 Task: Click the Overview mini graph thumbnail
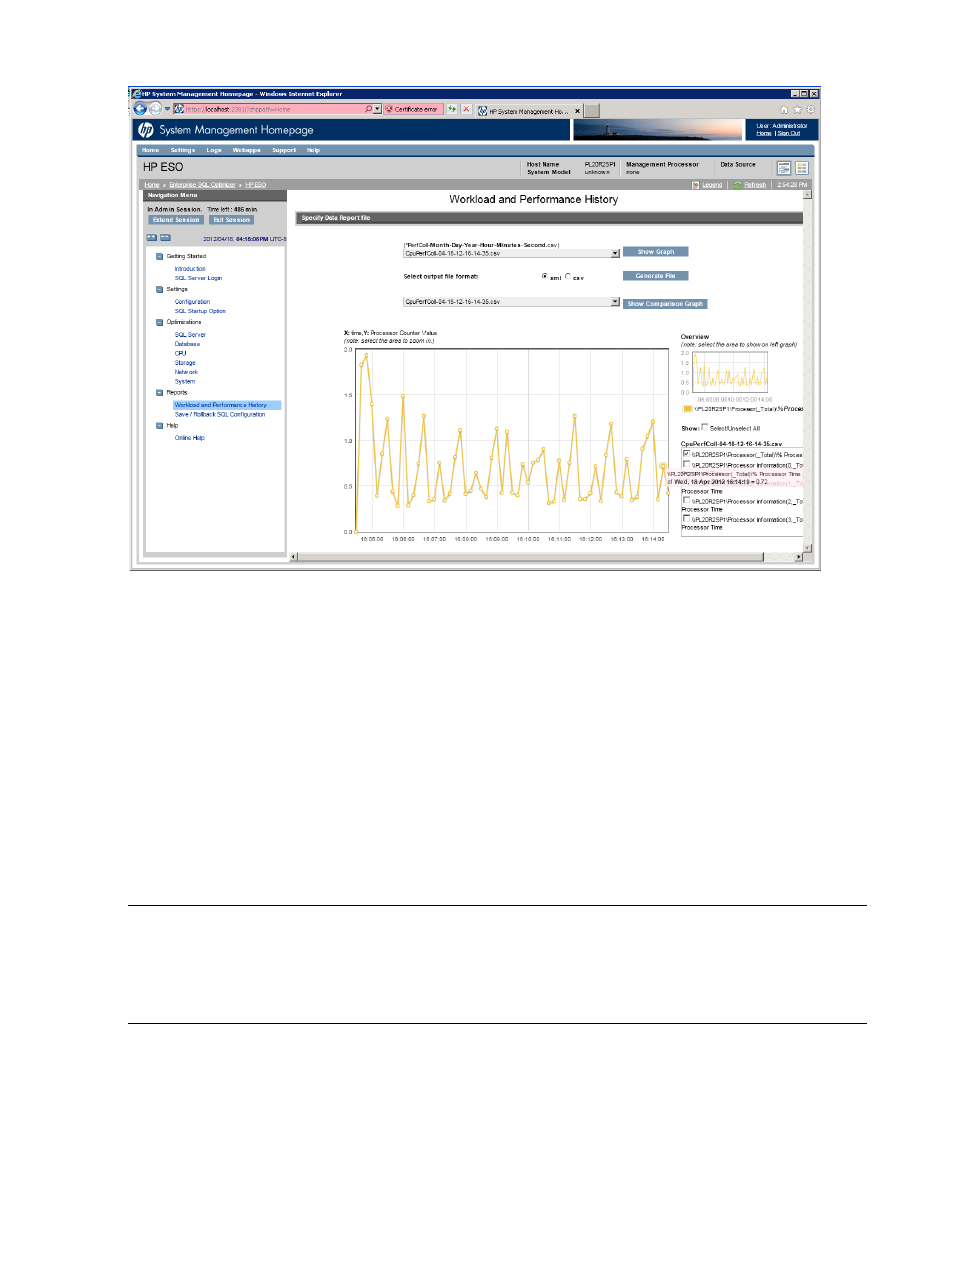731,372
